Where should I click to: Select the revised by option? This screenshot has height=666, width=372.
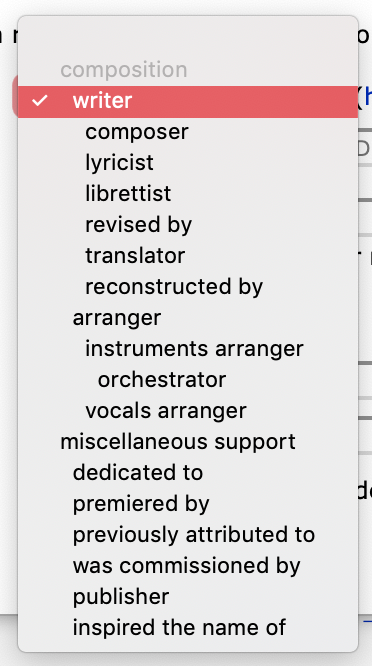[188, 225]
